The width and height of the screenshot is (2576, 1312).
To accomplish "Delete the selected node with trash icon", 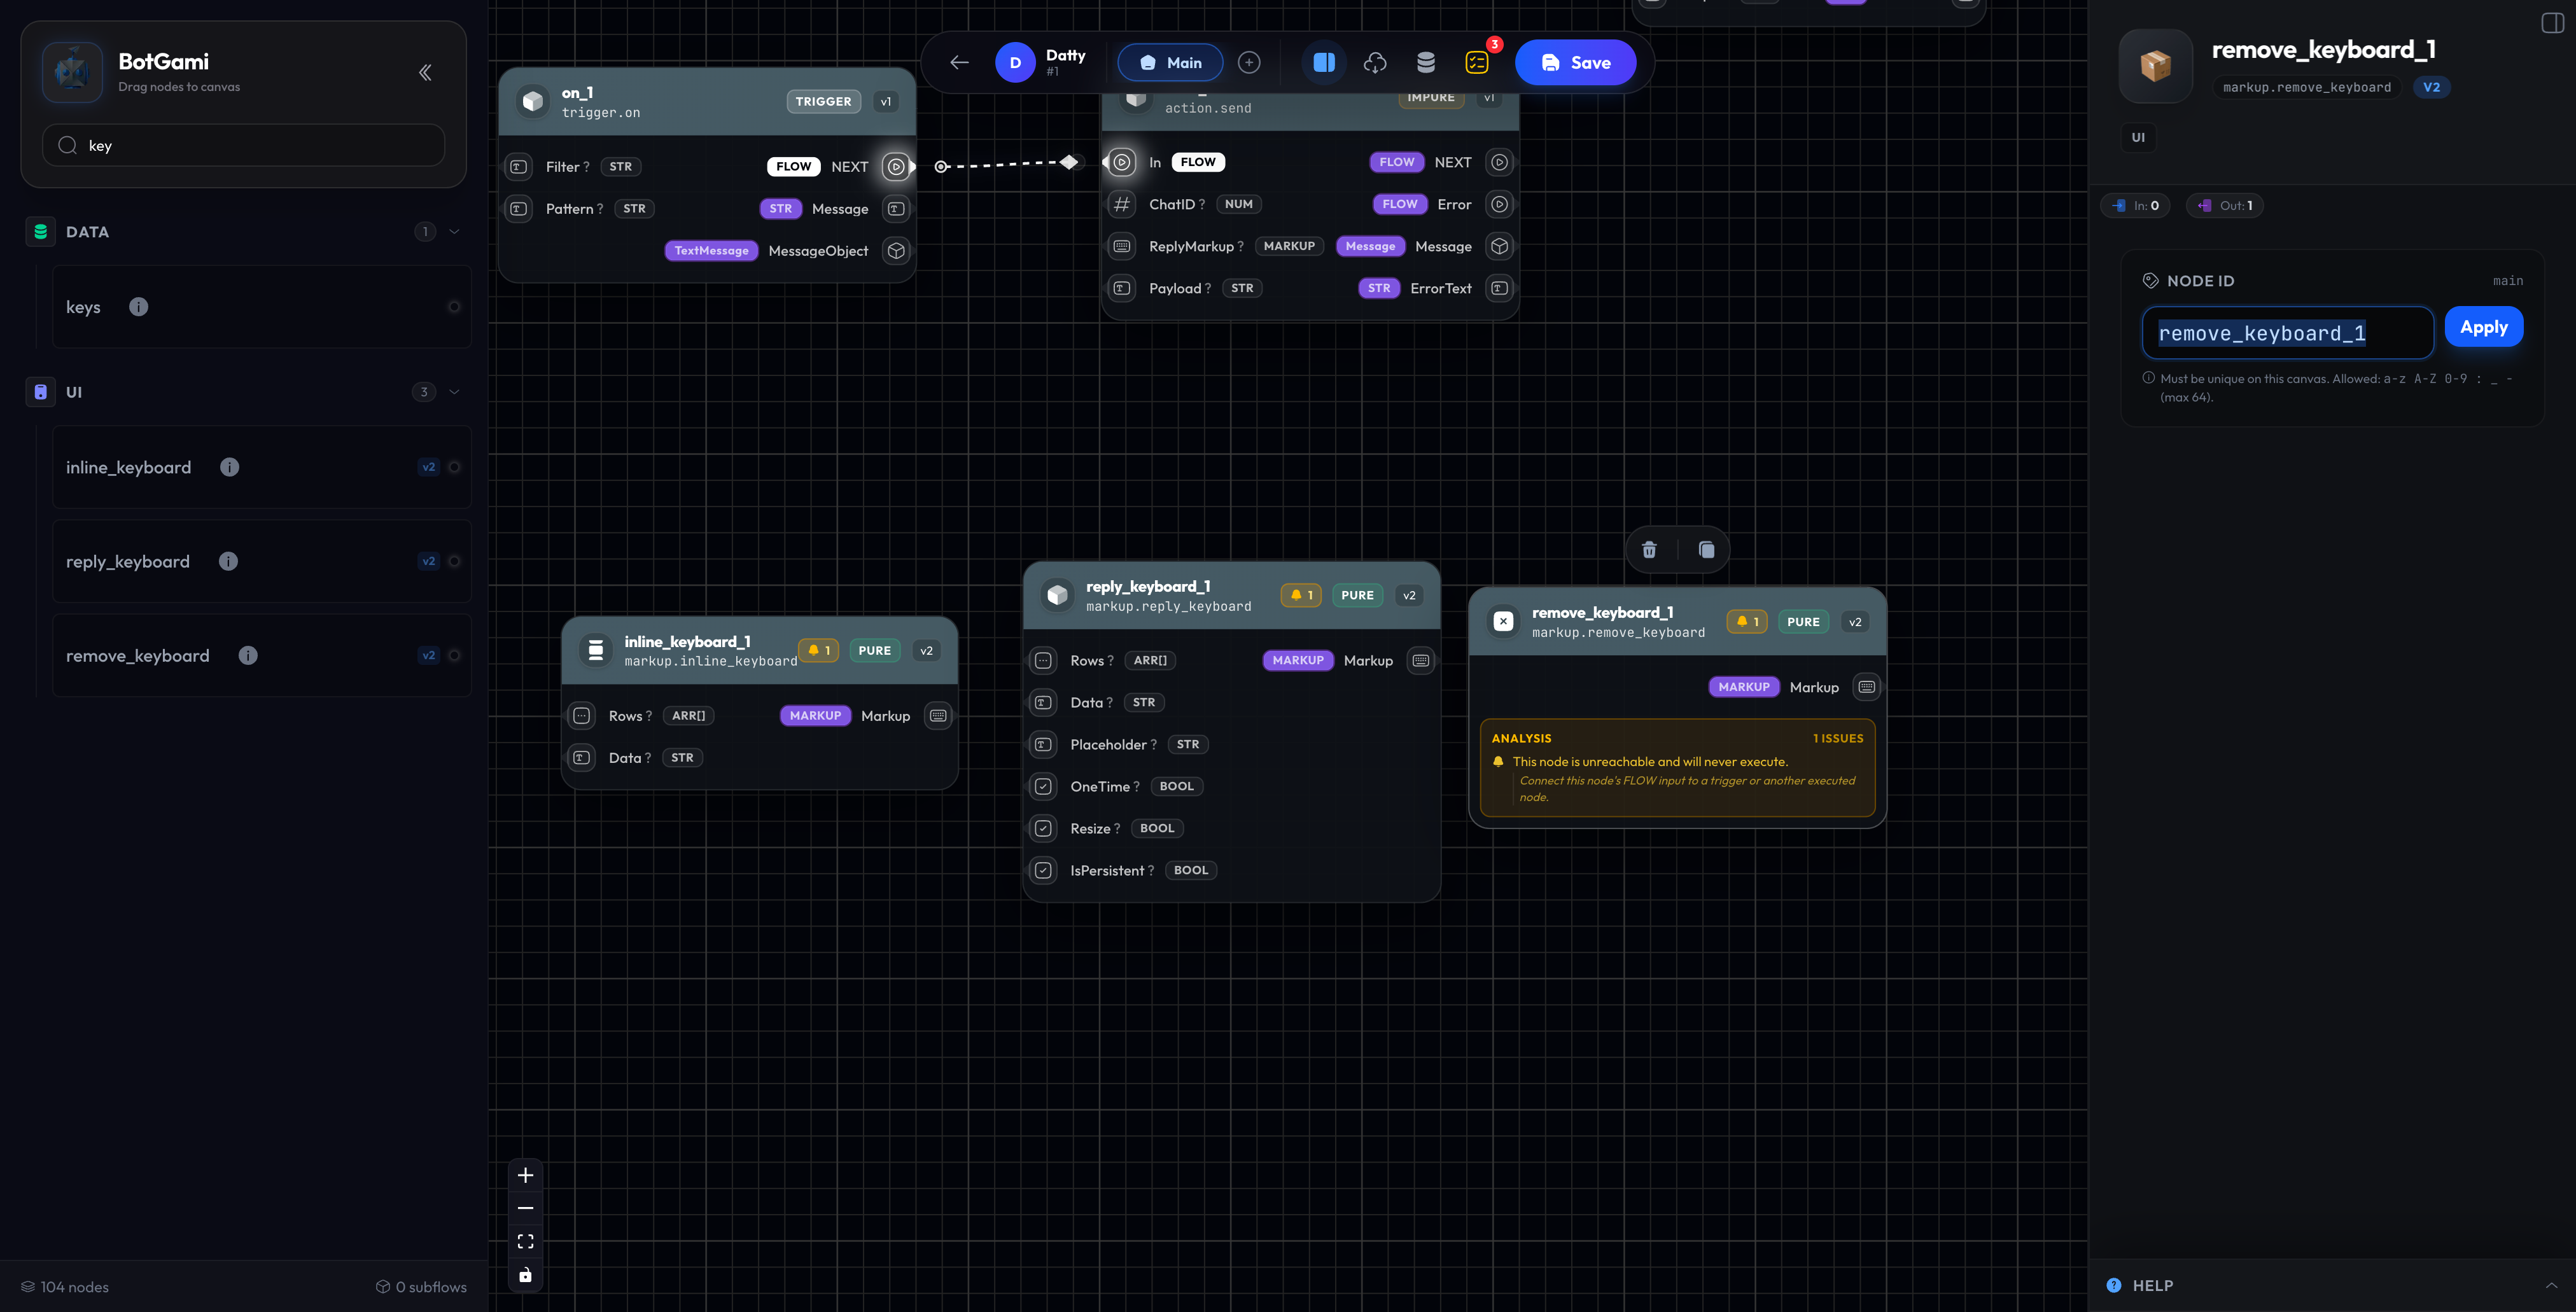I will [1649, 549].
